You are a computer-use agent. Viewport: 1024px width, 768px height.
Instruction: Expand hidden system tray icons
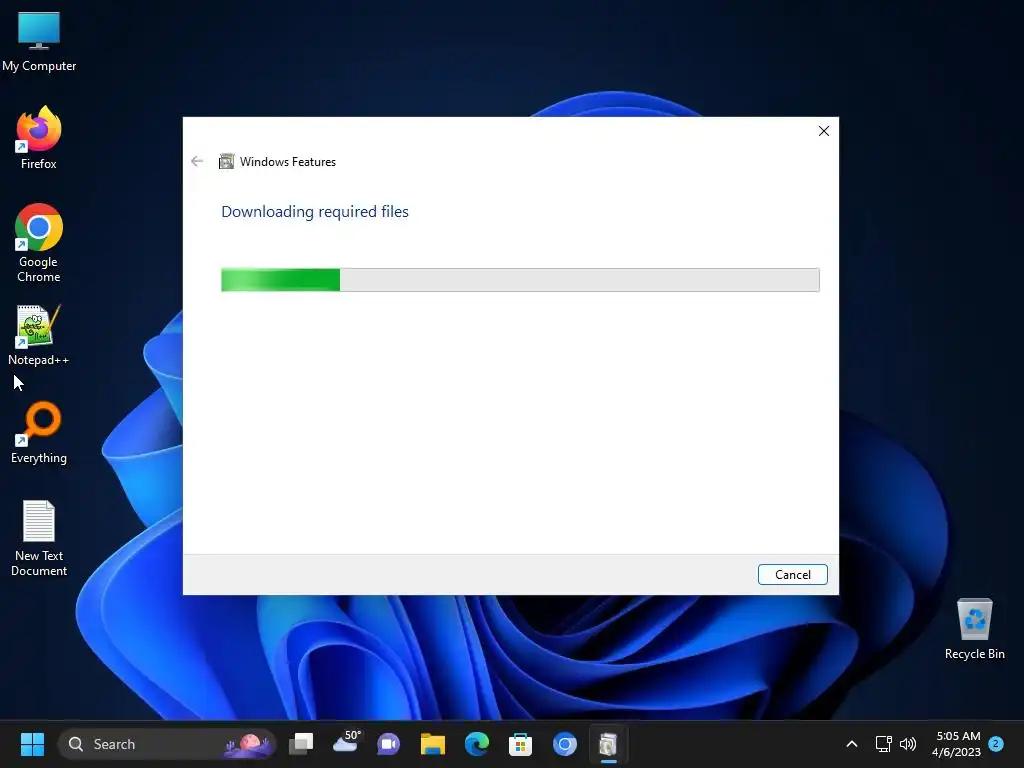click(x=852, y=744)
